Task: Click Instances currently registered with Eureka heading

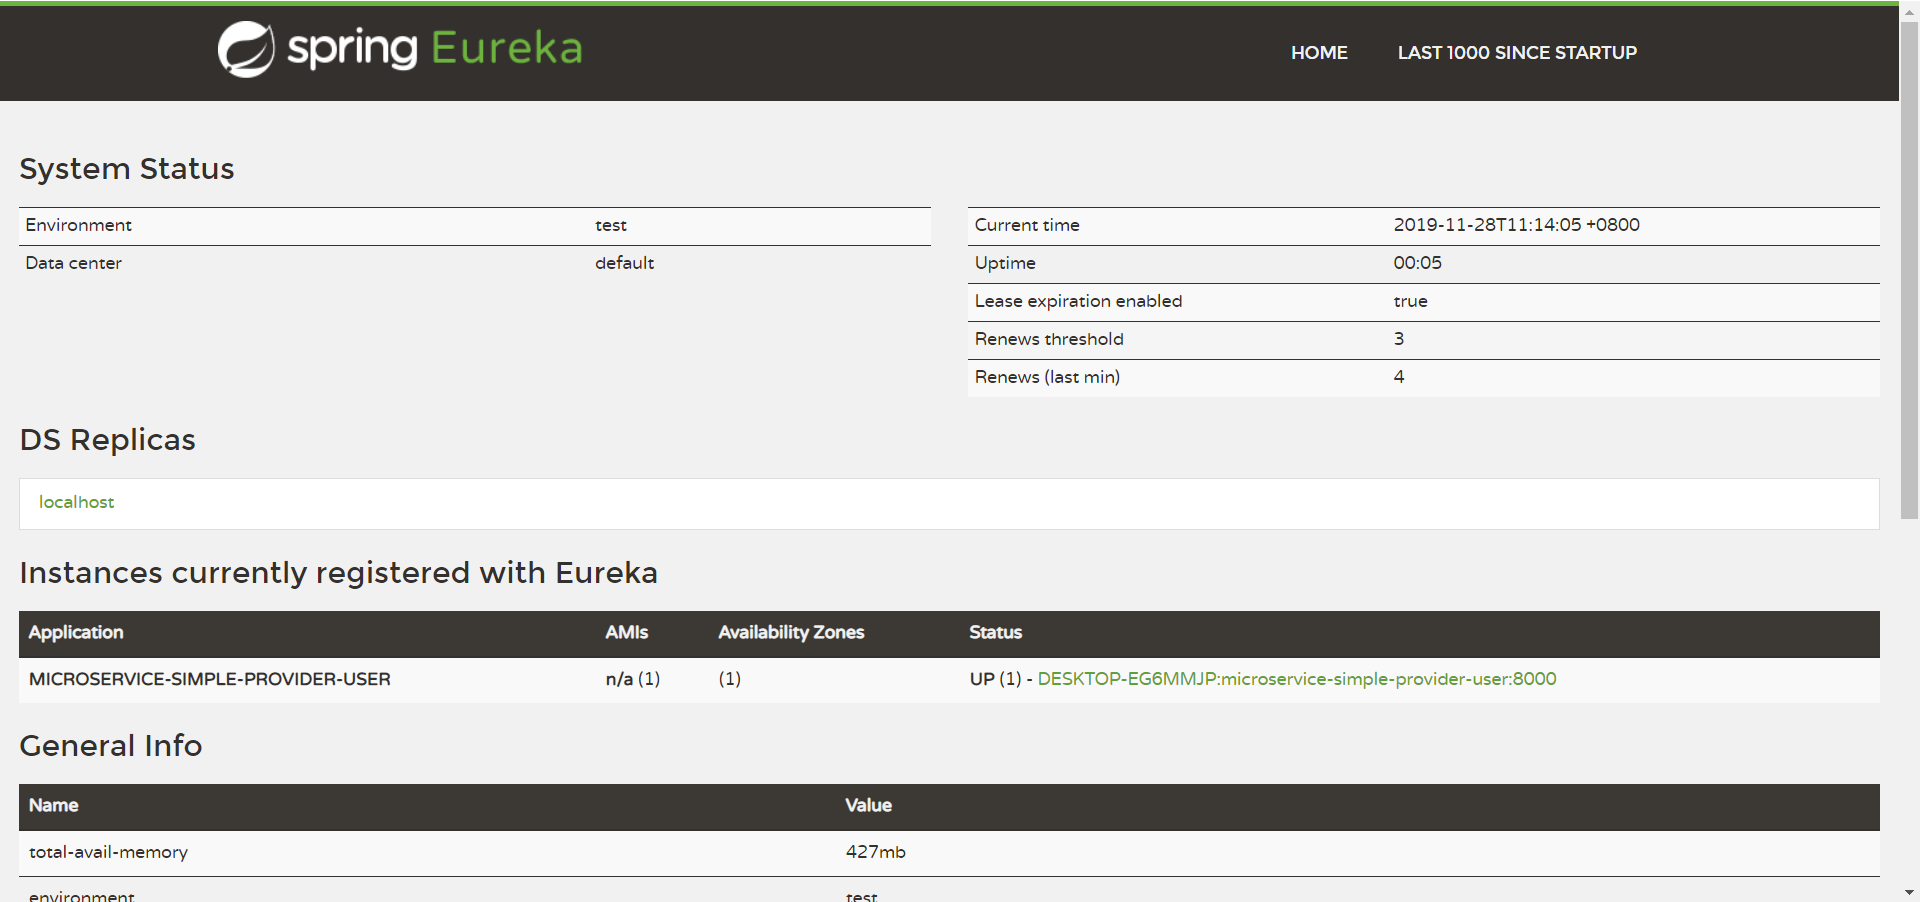Action: click(x=339, y=573)
